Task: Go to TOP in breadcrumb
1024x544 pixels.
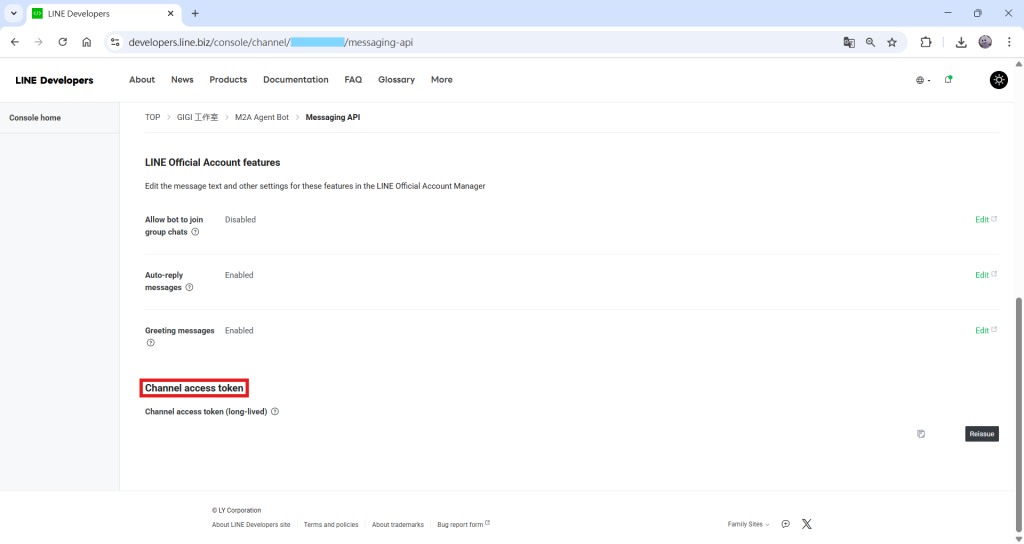Action: (152, 118)
